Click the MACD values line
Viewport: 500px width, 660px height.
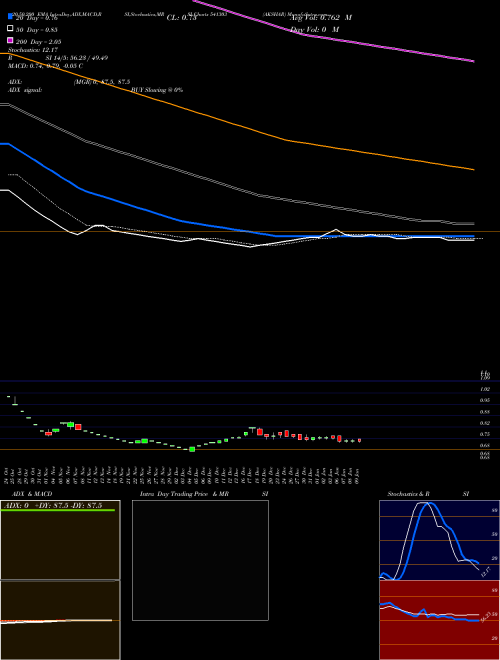(45, 66)
